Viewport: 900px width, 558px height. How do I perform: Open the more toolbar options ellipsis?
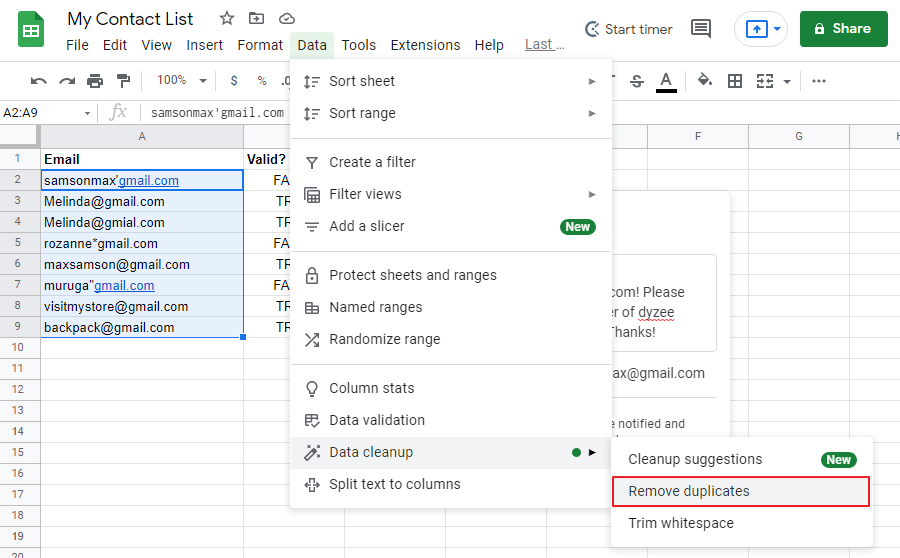tap(818, 81)
